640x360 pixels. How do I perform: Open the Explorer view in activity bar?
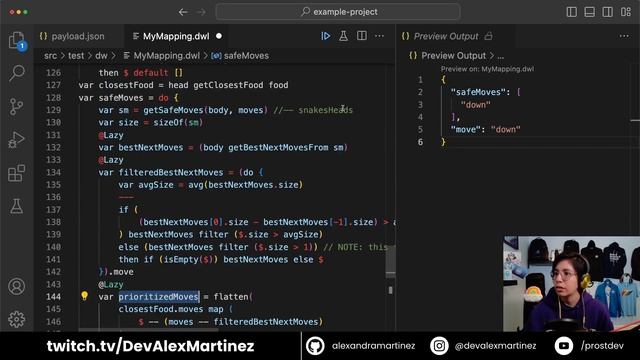(17, 40)
